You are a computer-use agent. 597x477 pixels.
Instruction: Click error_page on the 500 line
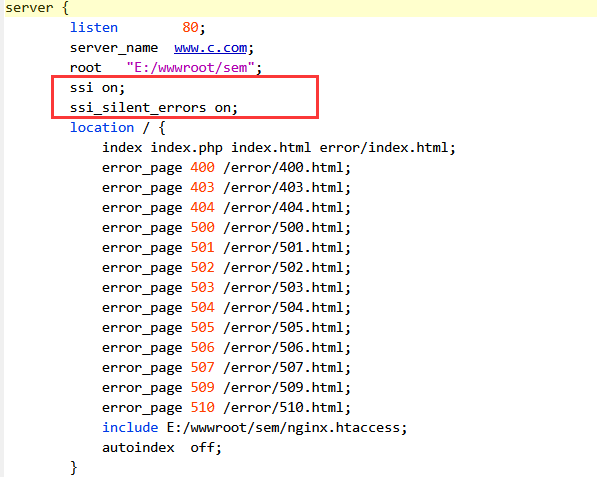[x=142, y=228]
